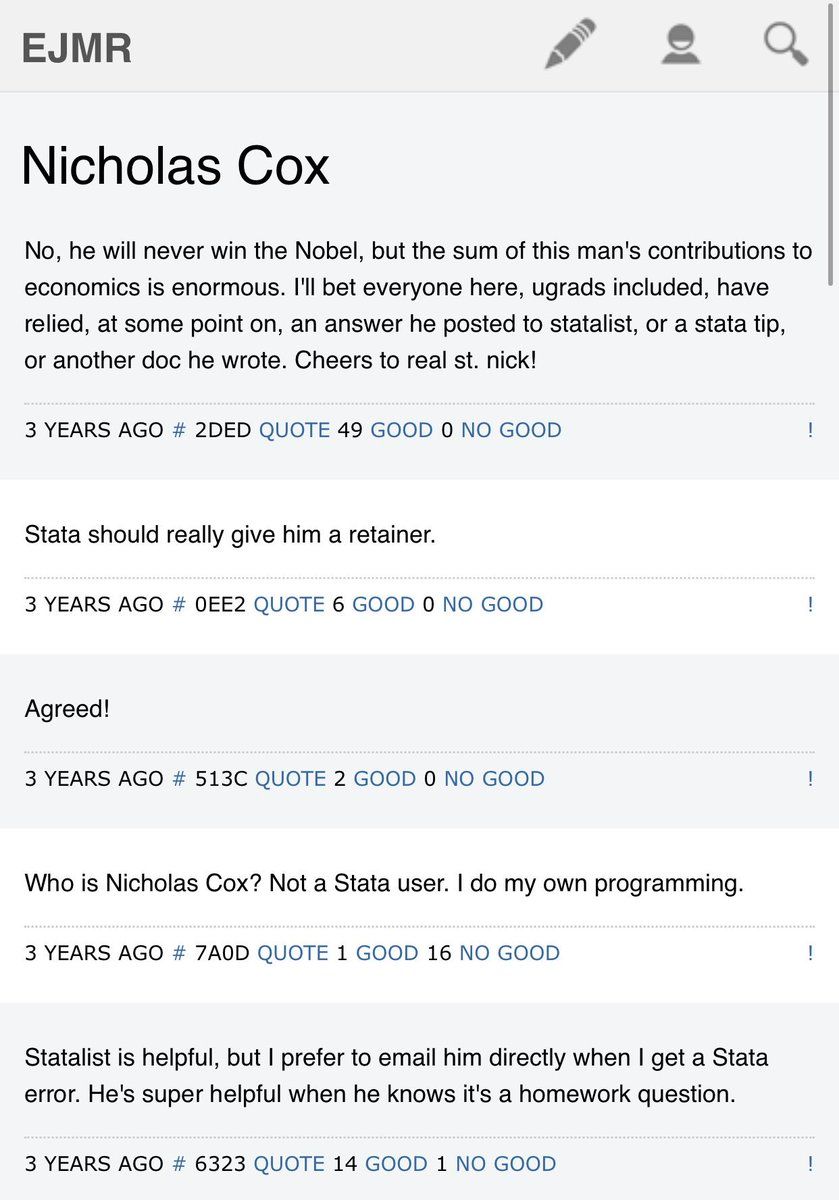Quote the 'Agreed!' post 513C
839x1200 pixels.
[290, 778]
